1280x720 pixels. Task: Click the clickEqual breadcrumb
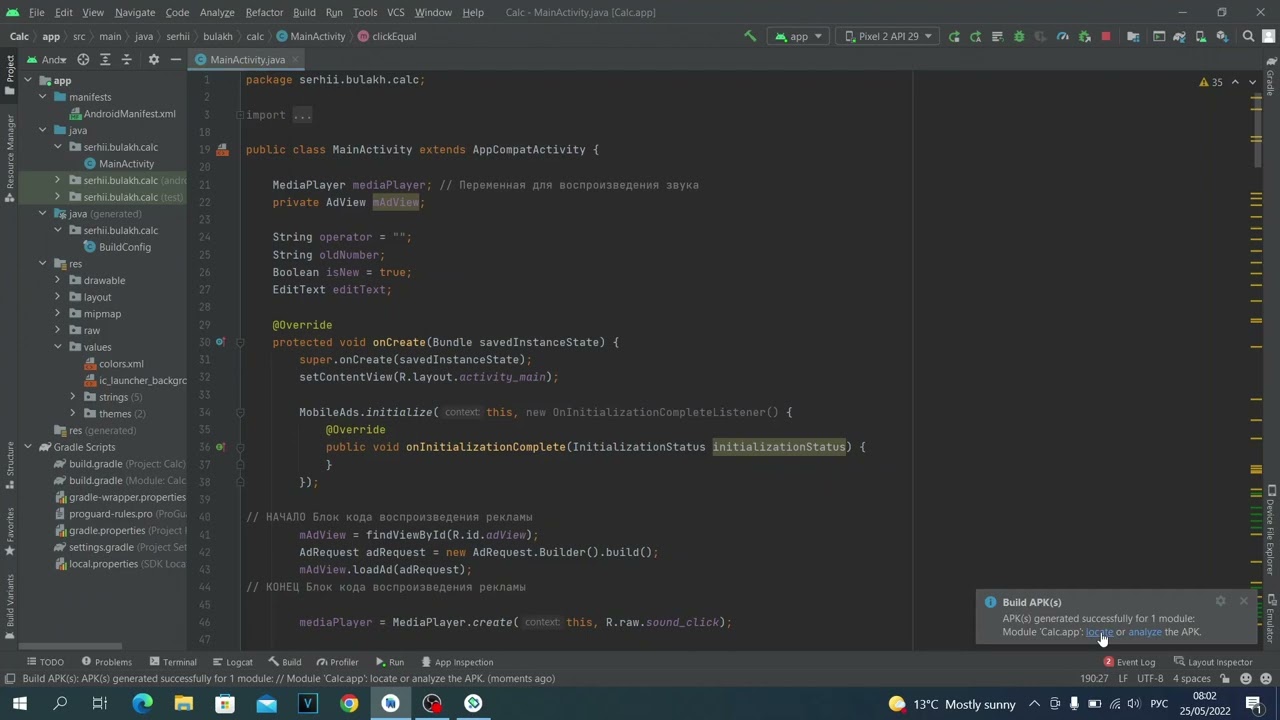(387, 36)
